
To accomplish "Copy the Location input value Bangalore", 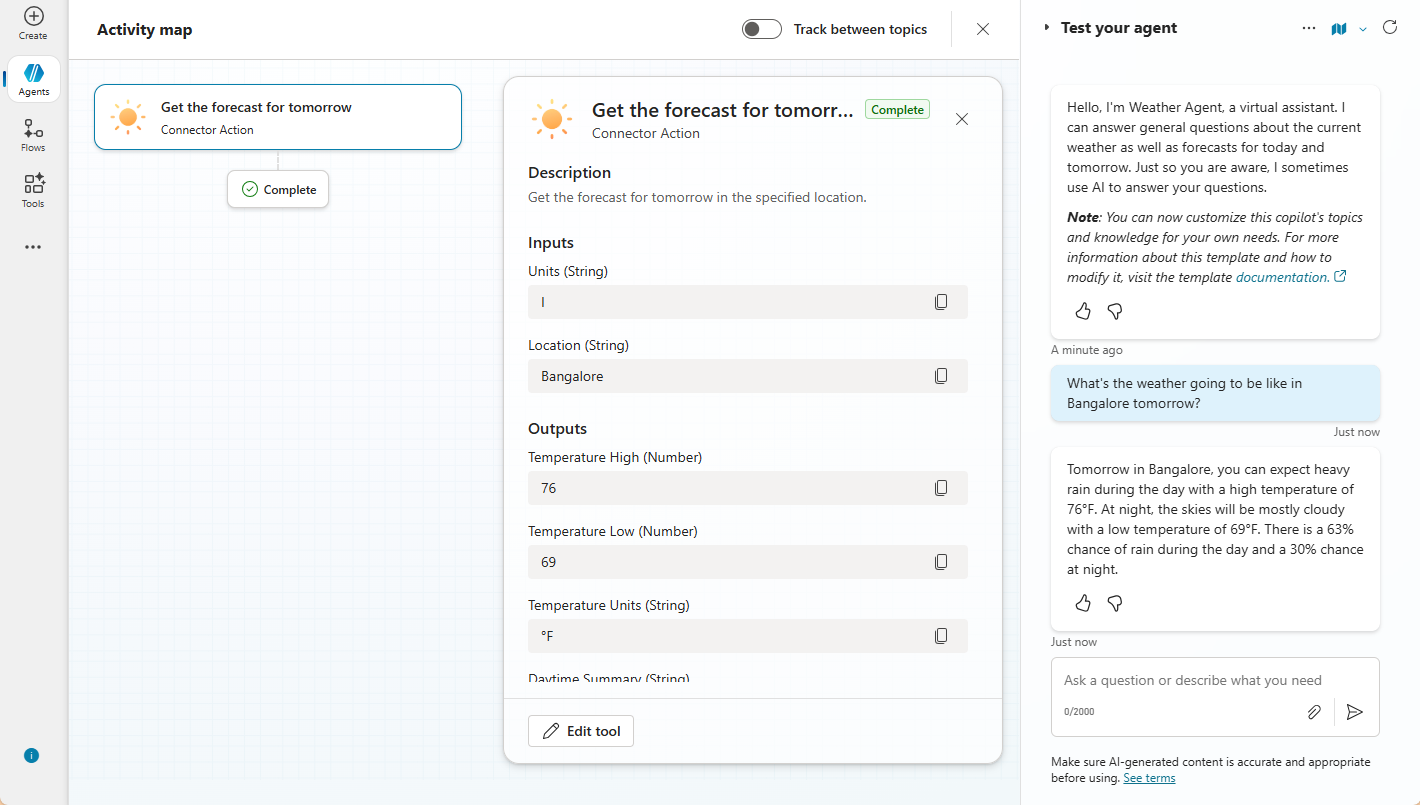I will (x=941, y=376).
